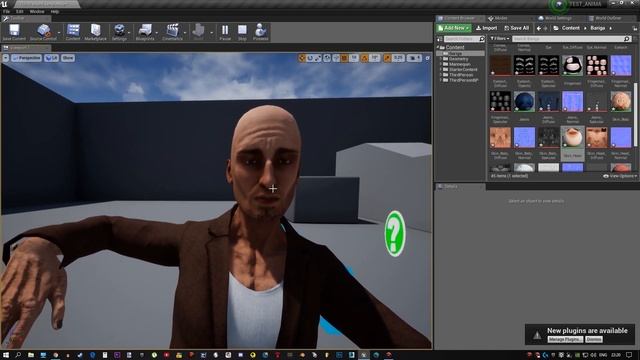This screenshot has width=640, height=360.
Task: Focus the asset search field
Action: [x=571, y=39]
